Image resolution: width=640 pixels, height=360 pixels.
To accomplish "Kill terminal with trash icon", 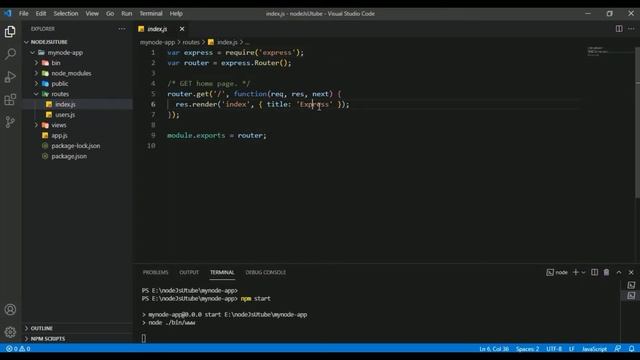I will (606, 272).
